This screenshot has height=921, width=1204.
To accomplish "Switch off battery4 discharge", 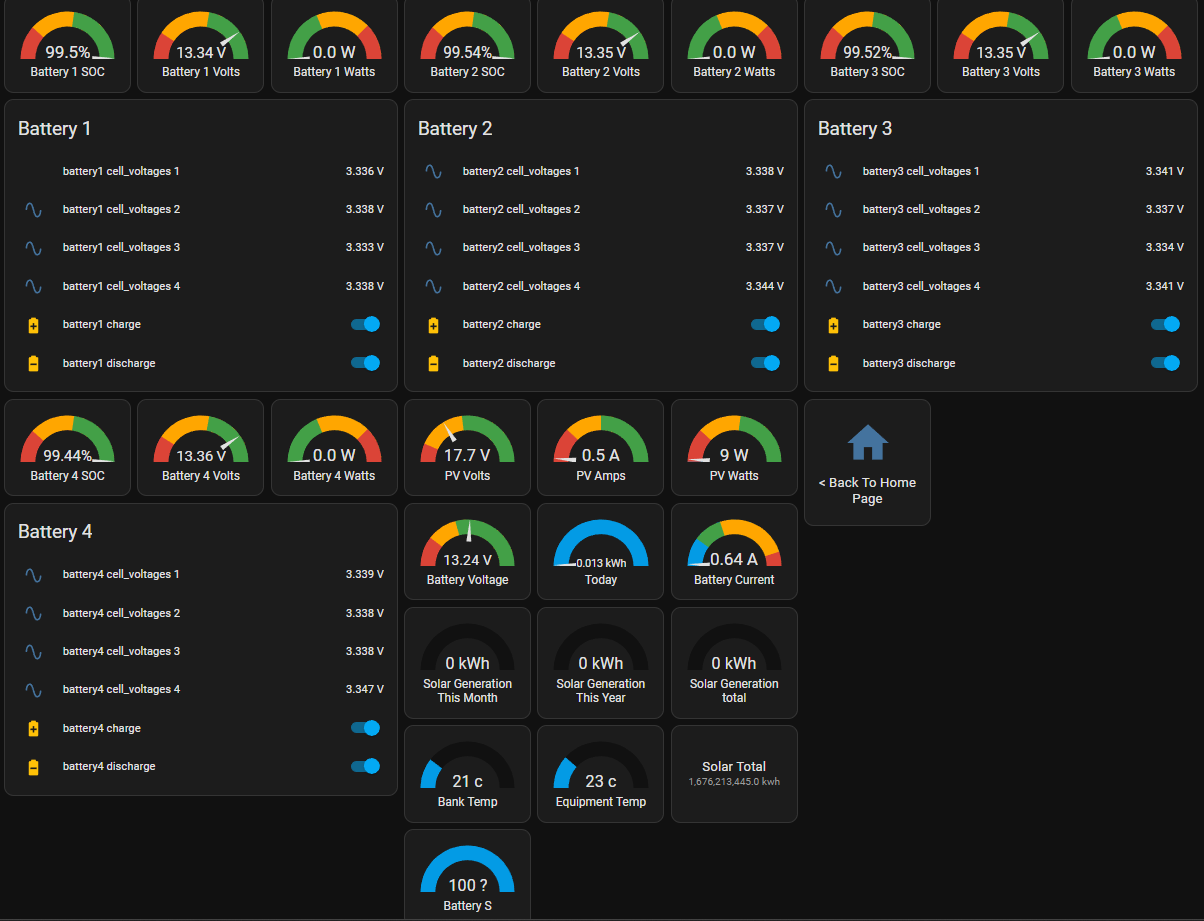I will 365,767.
